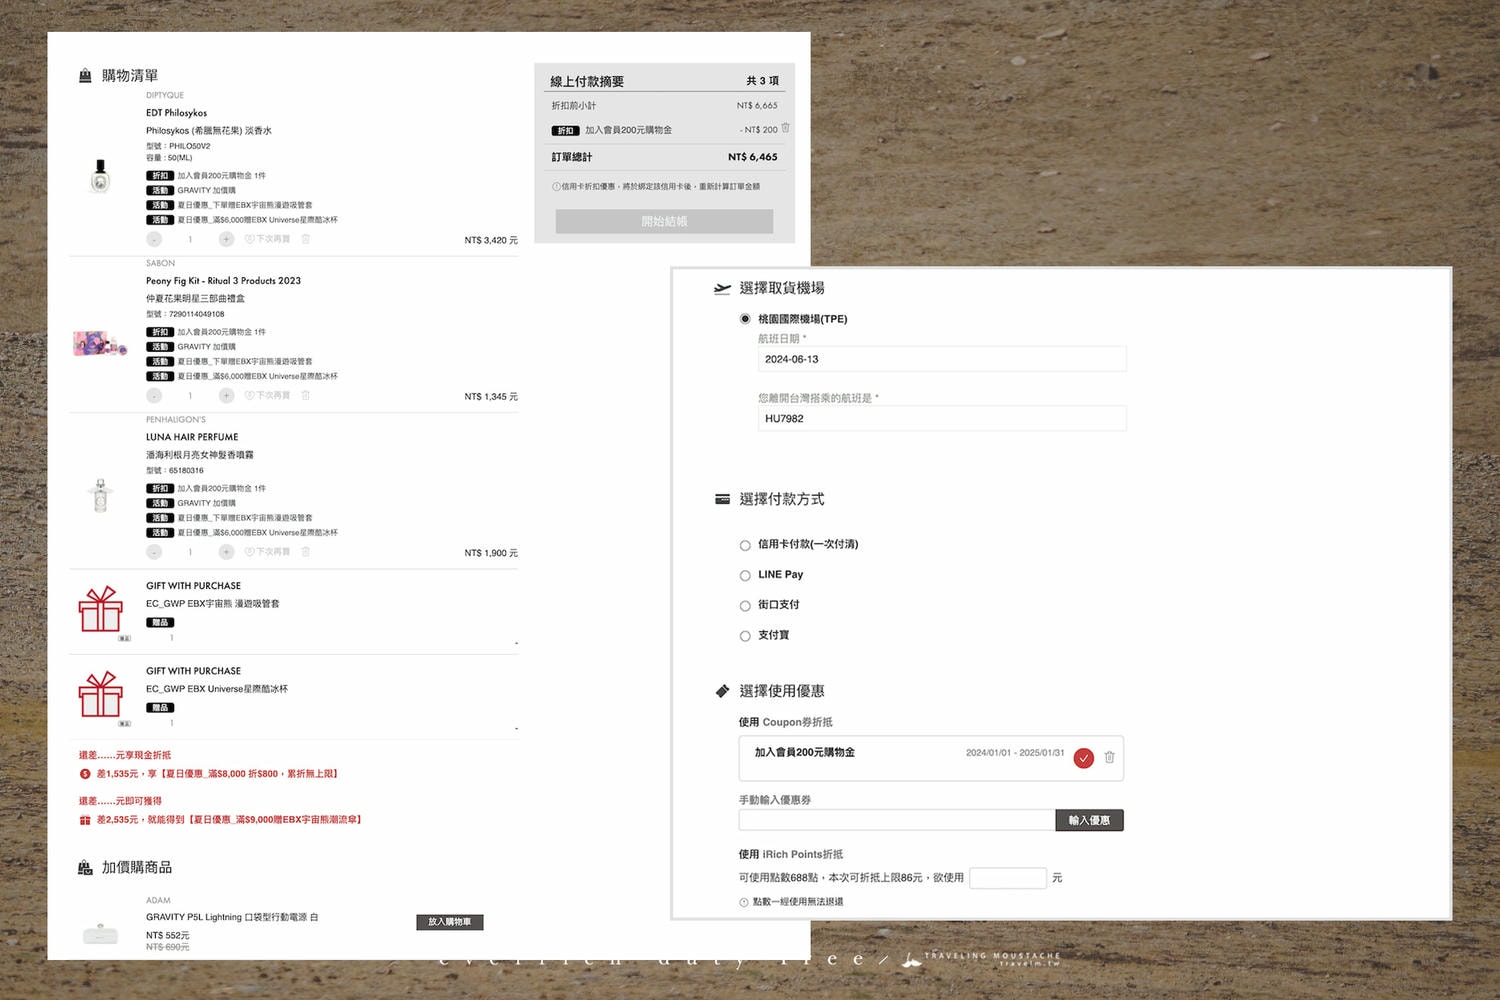The image size is (1500, 1000).
Task: Open the GRAVITY P5L power bank thumbnail
Action: pos(100,935)
